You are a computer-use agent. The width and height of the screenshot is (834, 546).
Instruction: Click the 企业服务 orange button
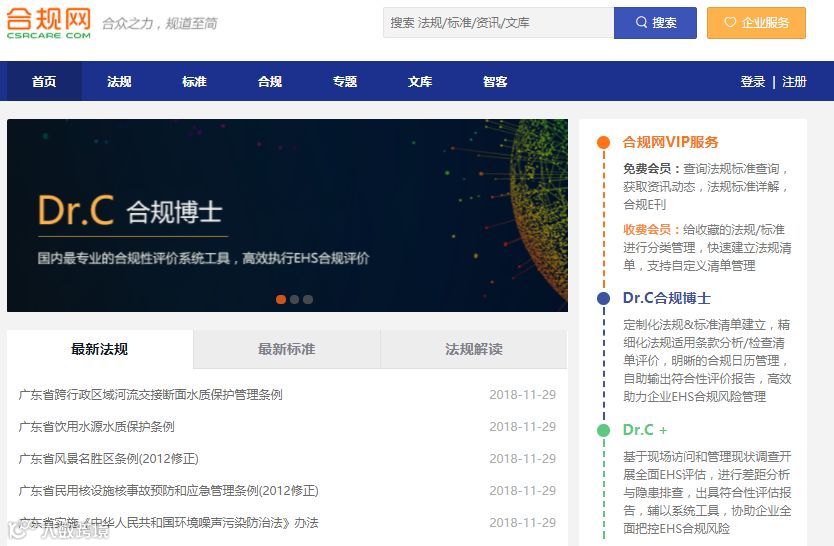(x=756, y=23)
